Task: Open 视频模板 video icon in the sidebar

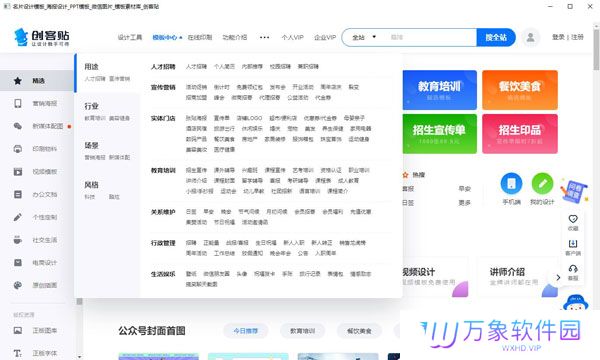Action: [18, 171]
